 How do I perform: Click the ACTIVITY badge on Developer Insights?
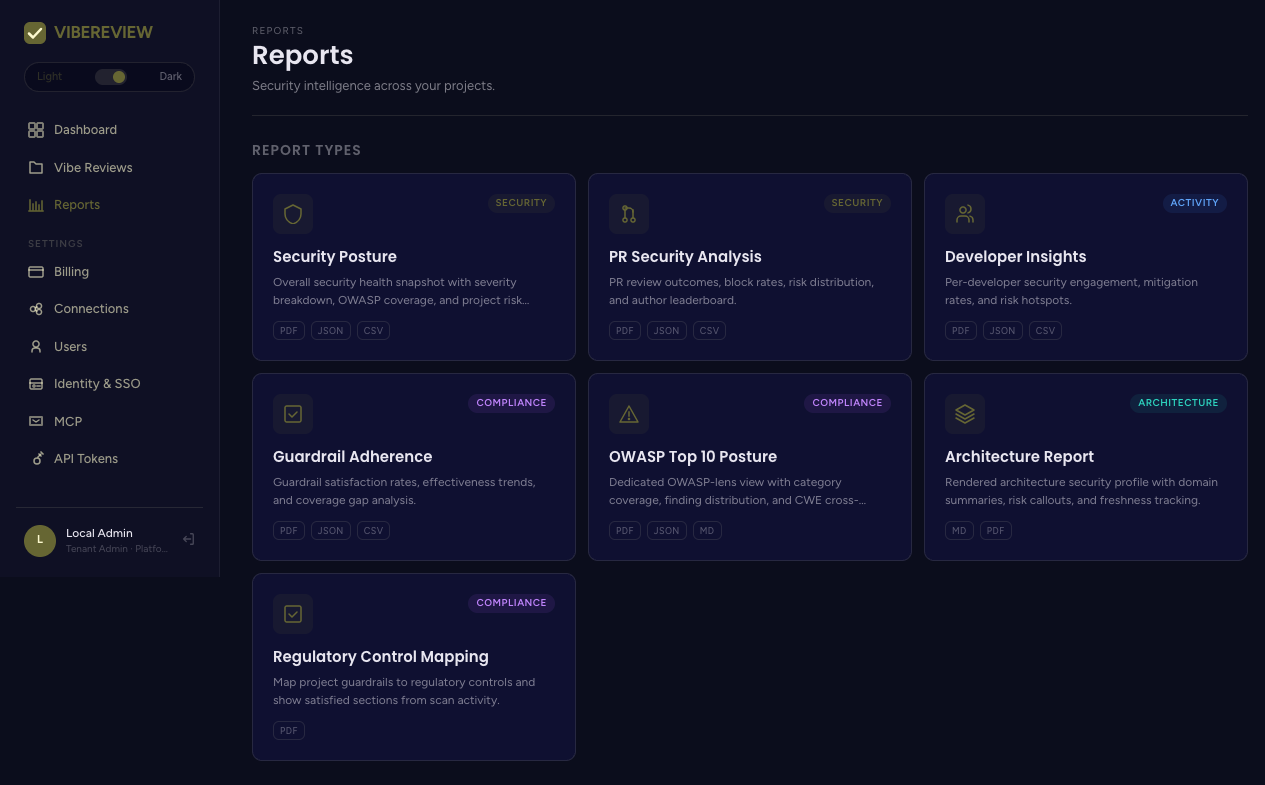pyautogui.click(x=1195, y=203)
